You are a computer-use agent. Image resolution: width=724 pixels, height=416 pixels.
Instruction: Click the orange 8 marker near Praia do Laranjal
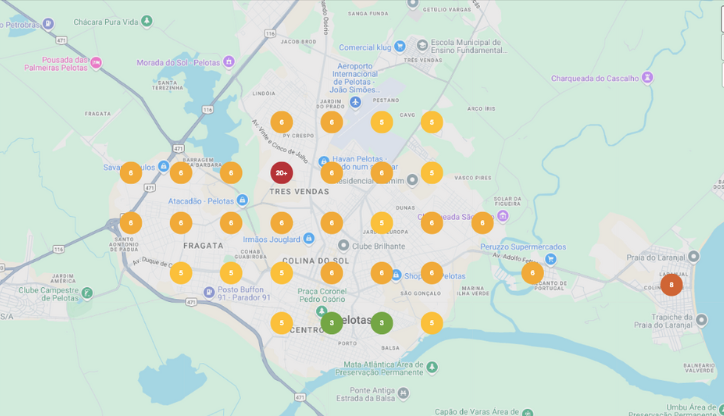click(671, 285)
